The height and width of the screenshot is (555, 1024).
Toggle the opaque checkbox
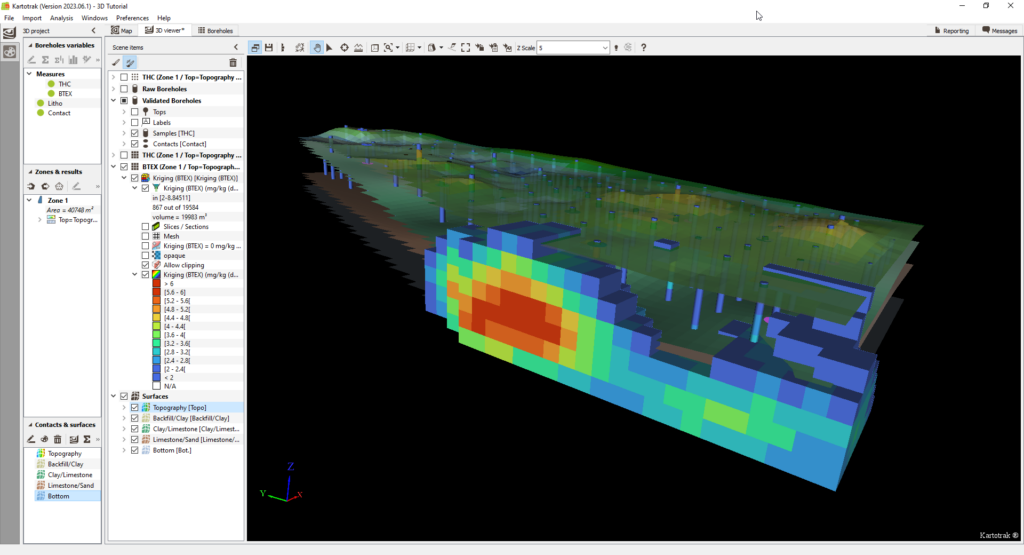click(x=146, y=255)
